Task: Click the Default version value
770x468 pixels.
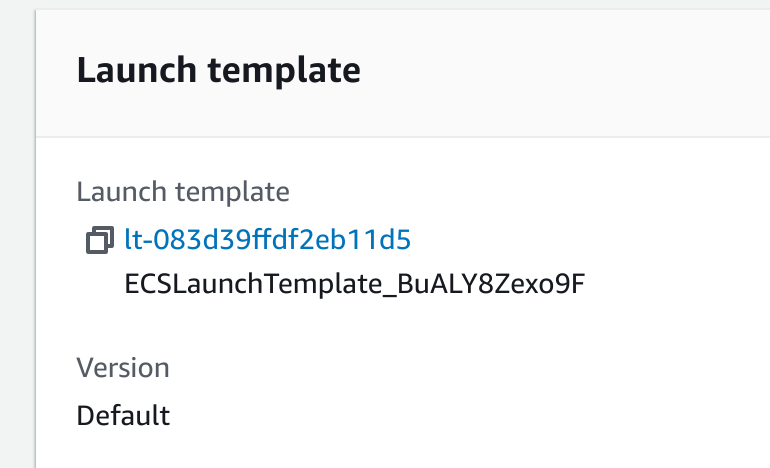Action: (x=123, y=414)
